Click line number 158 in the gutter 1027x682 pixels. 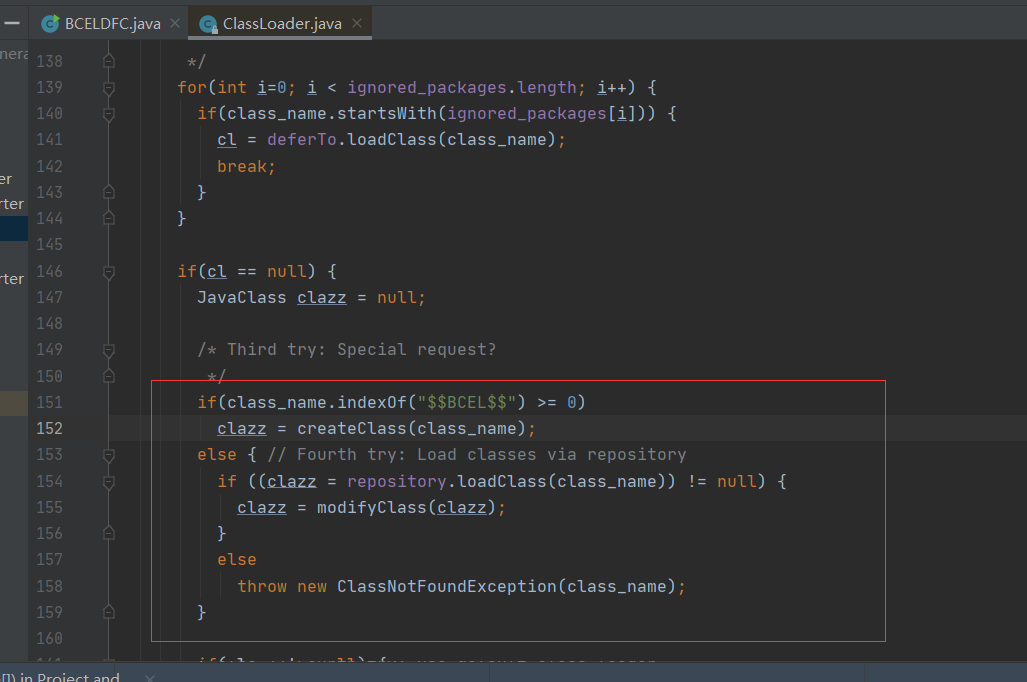(x=50, y=586)
